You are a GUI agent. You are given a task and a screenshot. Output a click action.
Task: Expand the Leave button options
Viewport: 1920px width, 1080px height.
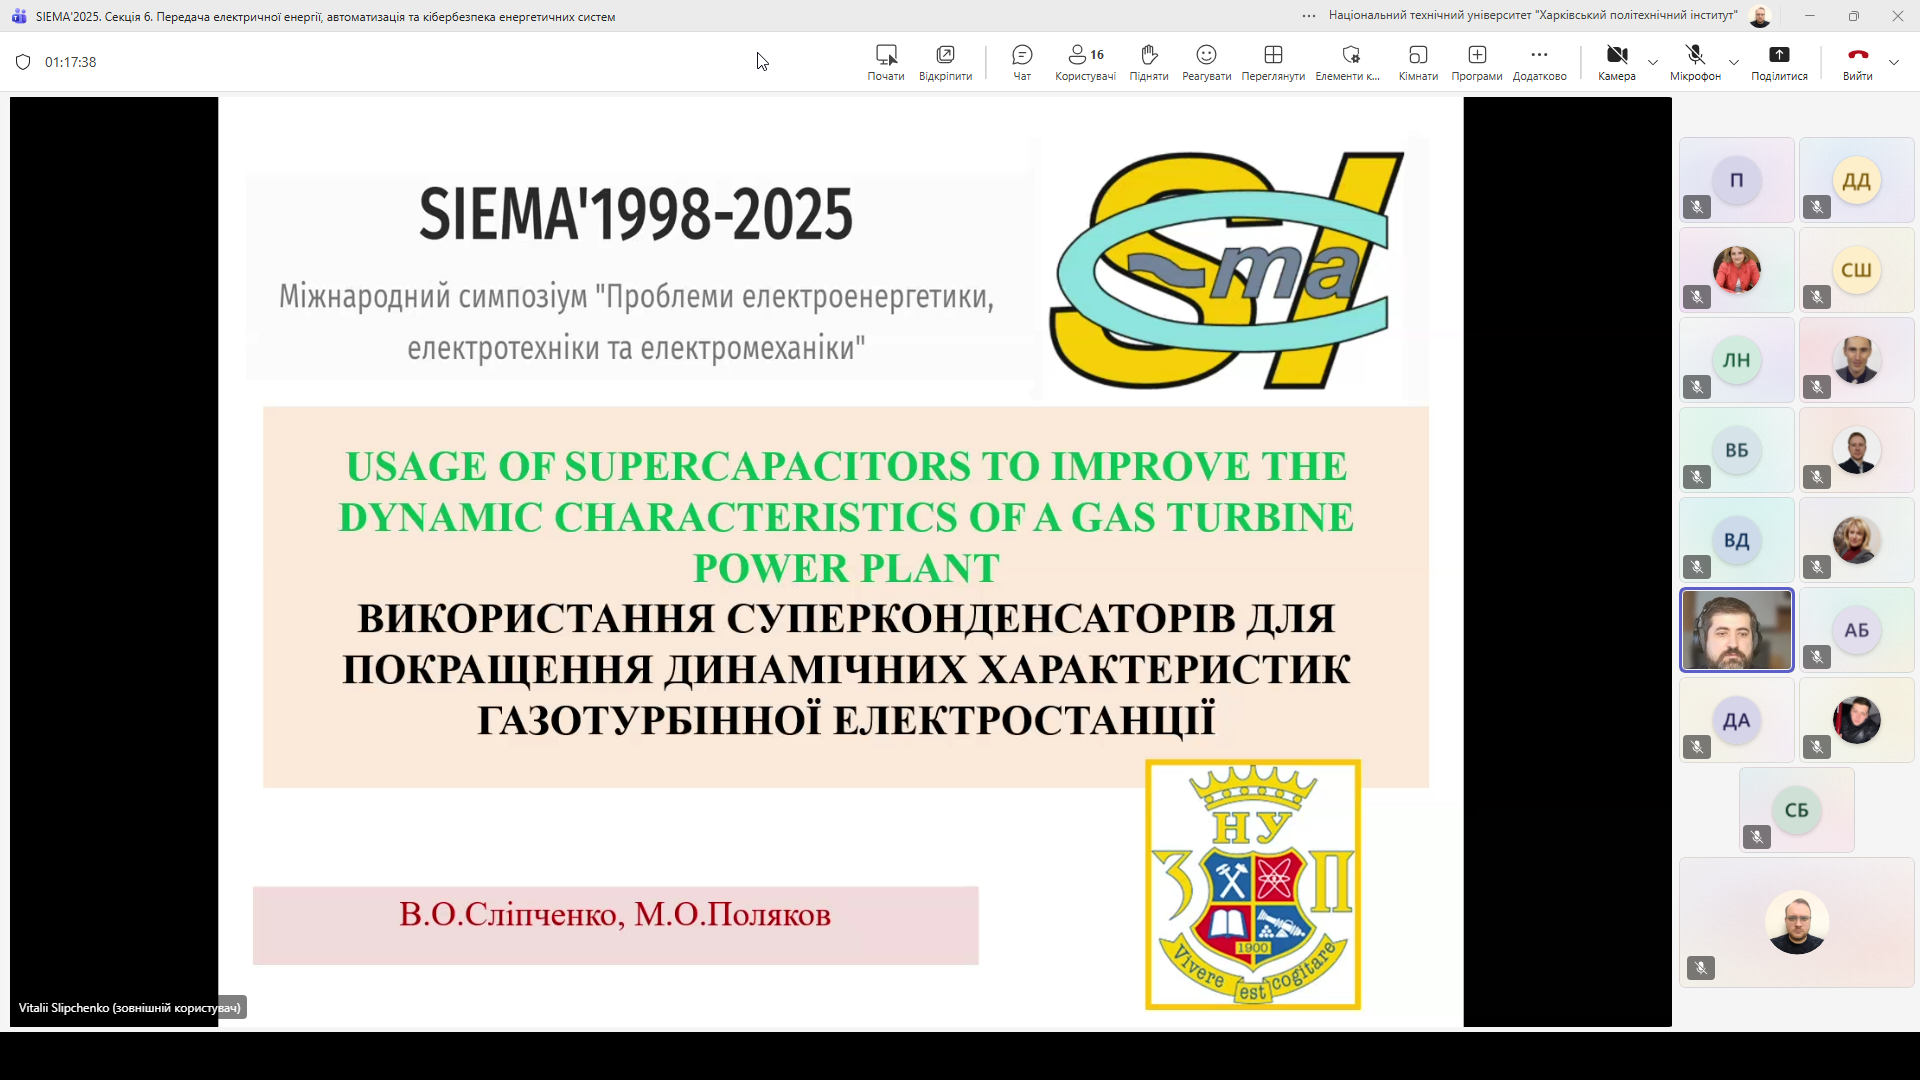(1896, 61)
